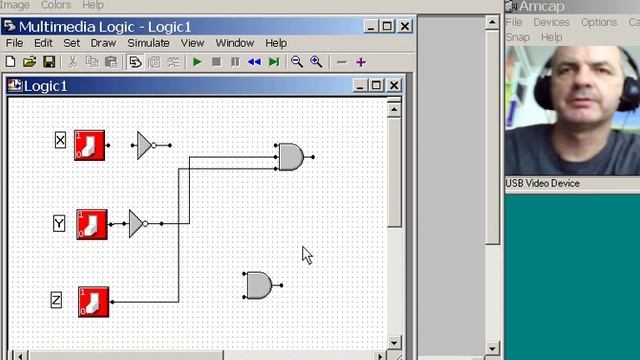The image size is (640, 360).
Task: Minimize the Multimedia Logic window
Action: pyautogui.click(x=371, y=27)
